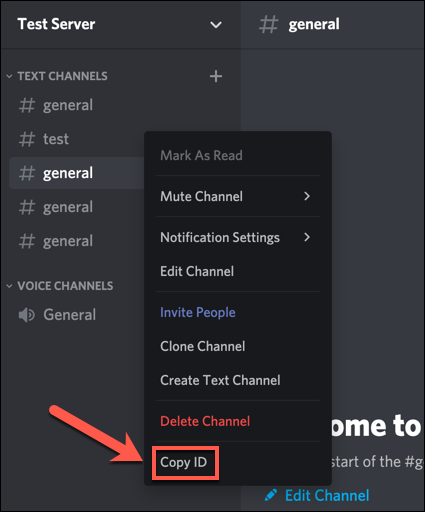Viewport: 425px width, 512px height.
Task: Expand Mute Channel submenu arrow
Action: tap(307, 196)
